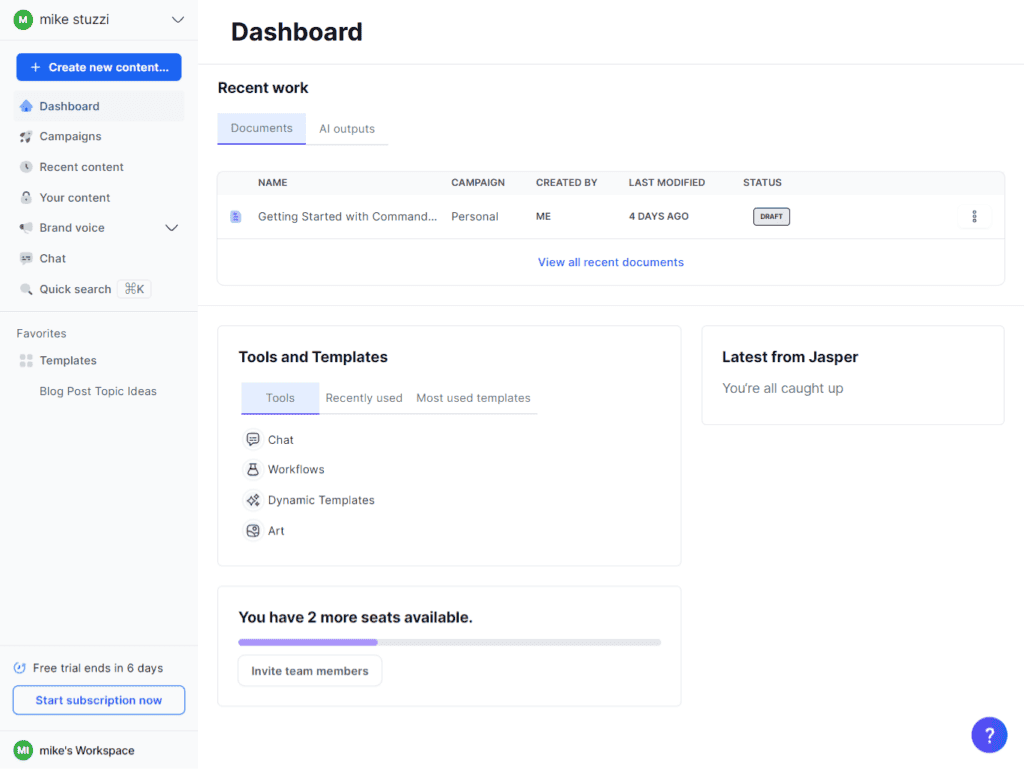Screen dimensions: 1024x770
Task: Switch to the AI outputs tab
Action: click(x=347, y=129)
